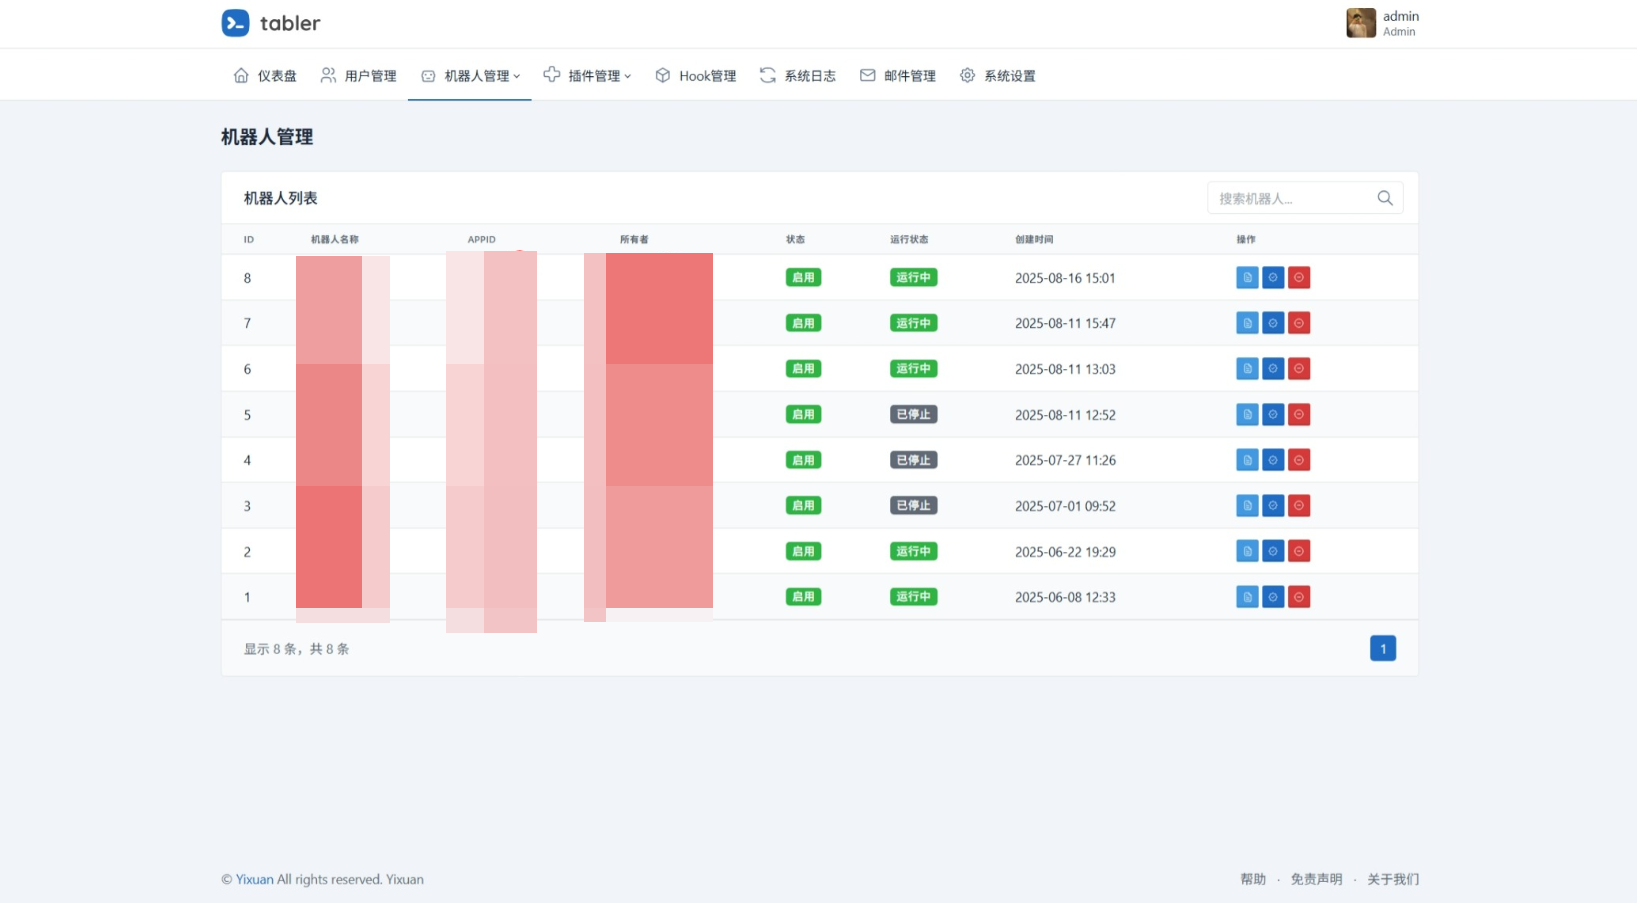
Task: Click the red minus-circle icon for robot ID 7
Action: click(x=1299, y=323)
